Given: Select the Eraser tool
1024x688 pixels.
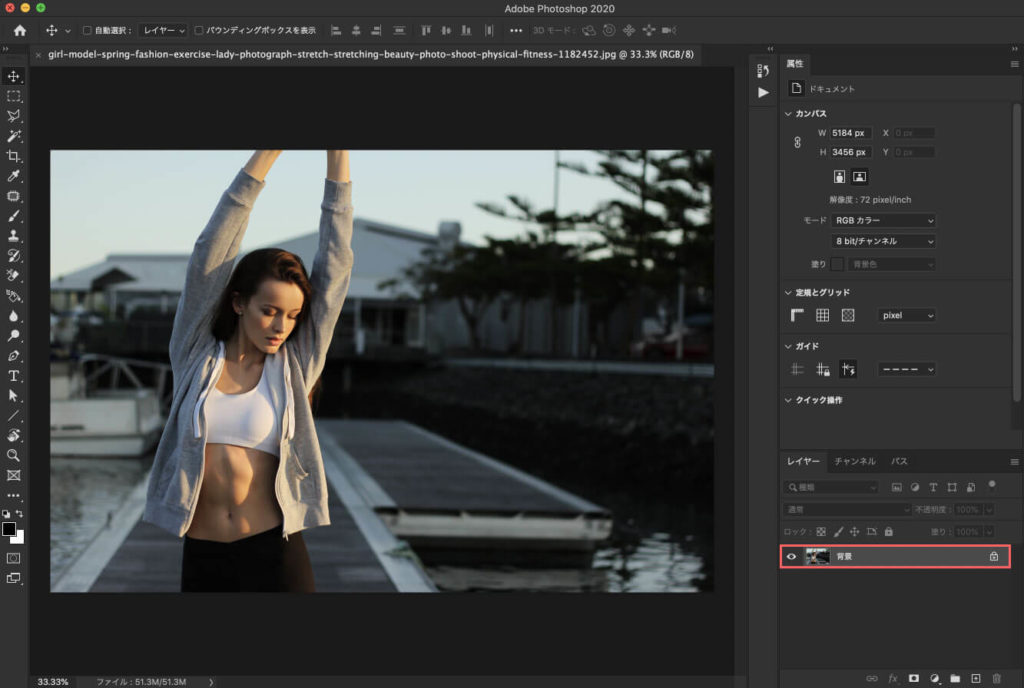Looking at the screenshot, I should pos(13,275).
